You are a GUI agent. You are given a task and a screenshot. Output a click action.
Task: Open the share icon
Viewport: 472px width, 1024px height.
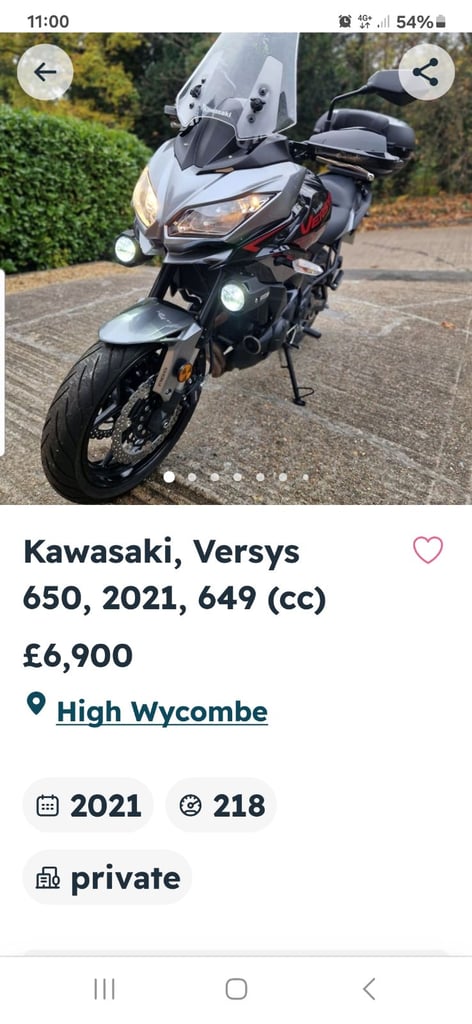pos(426,72)
